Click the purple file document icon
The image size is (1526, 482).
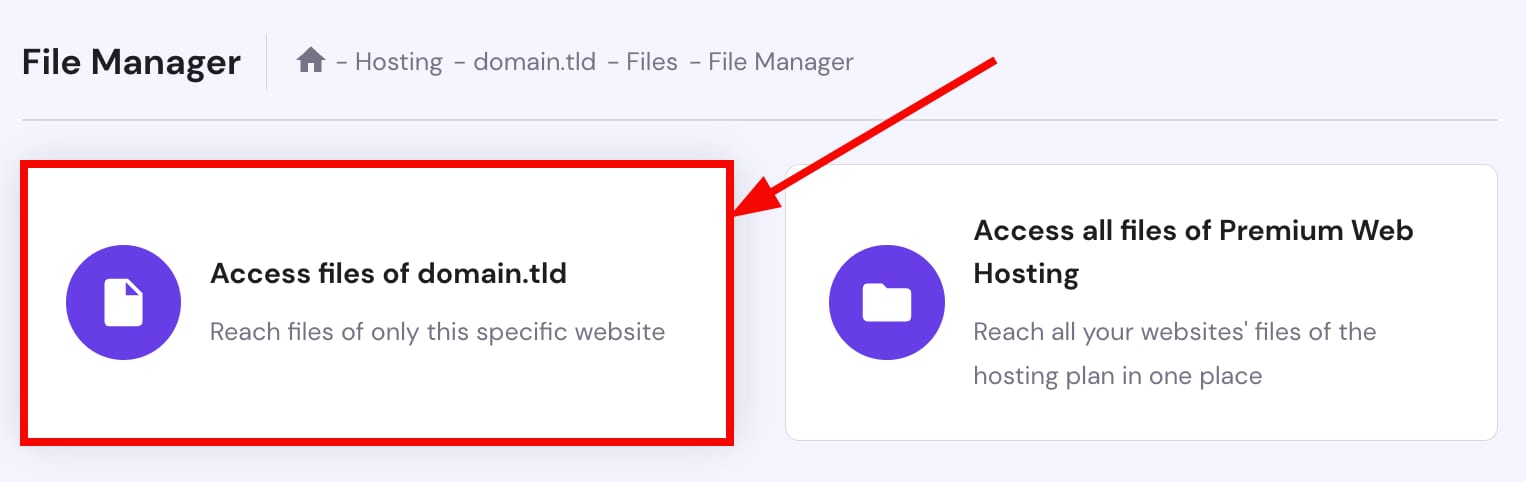(x=123, y=303)
